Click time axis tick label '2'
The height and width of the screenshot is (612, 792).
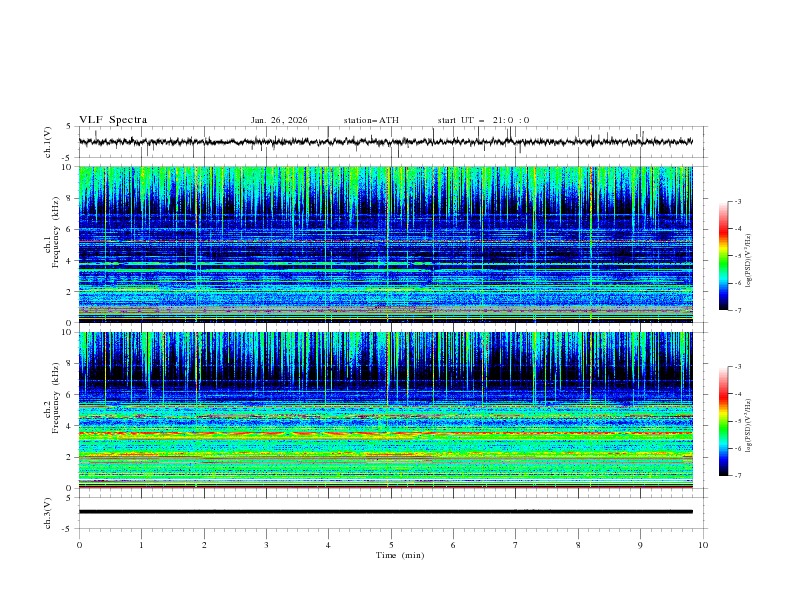pos(204,545)
